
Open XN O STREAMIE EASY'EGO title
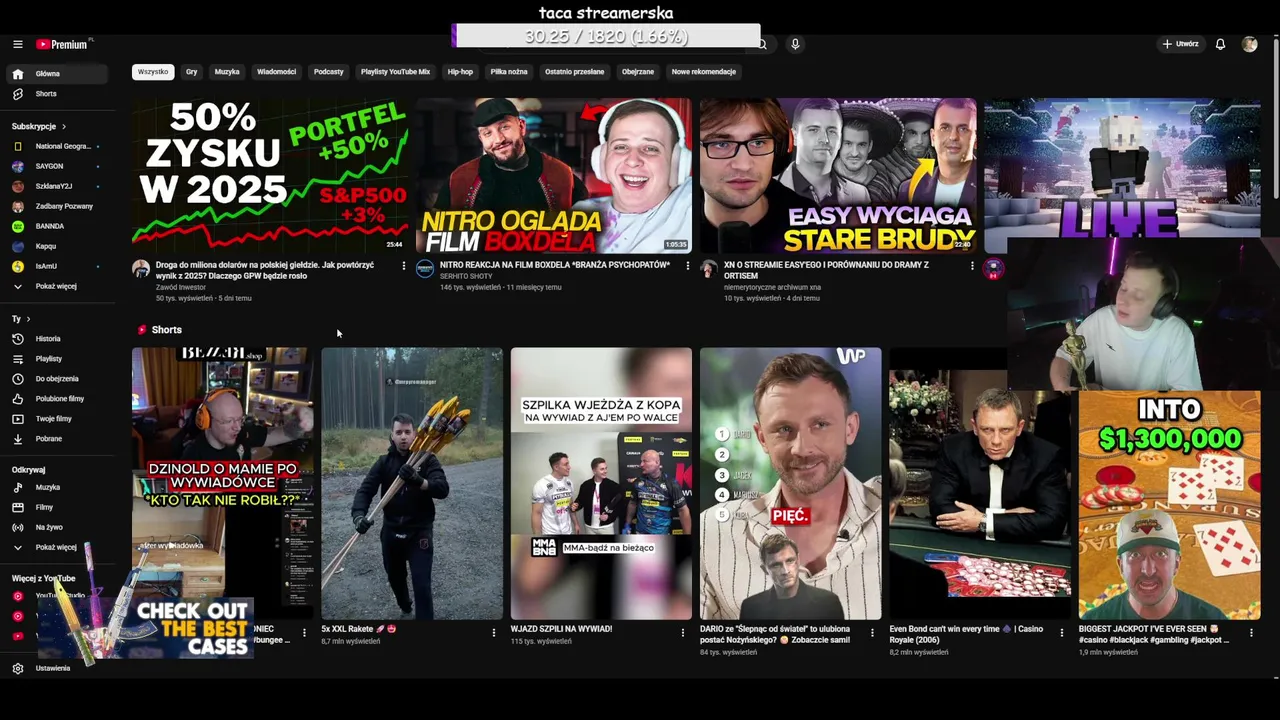click(826, 270)
